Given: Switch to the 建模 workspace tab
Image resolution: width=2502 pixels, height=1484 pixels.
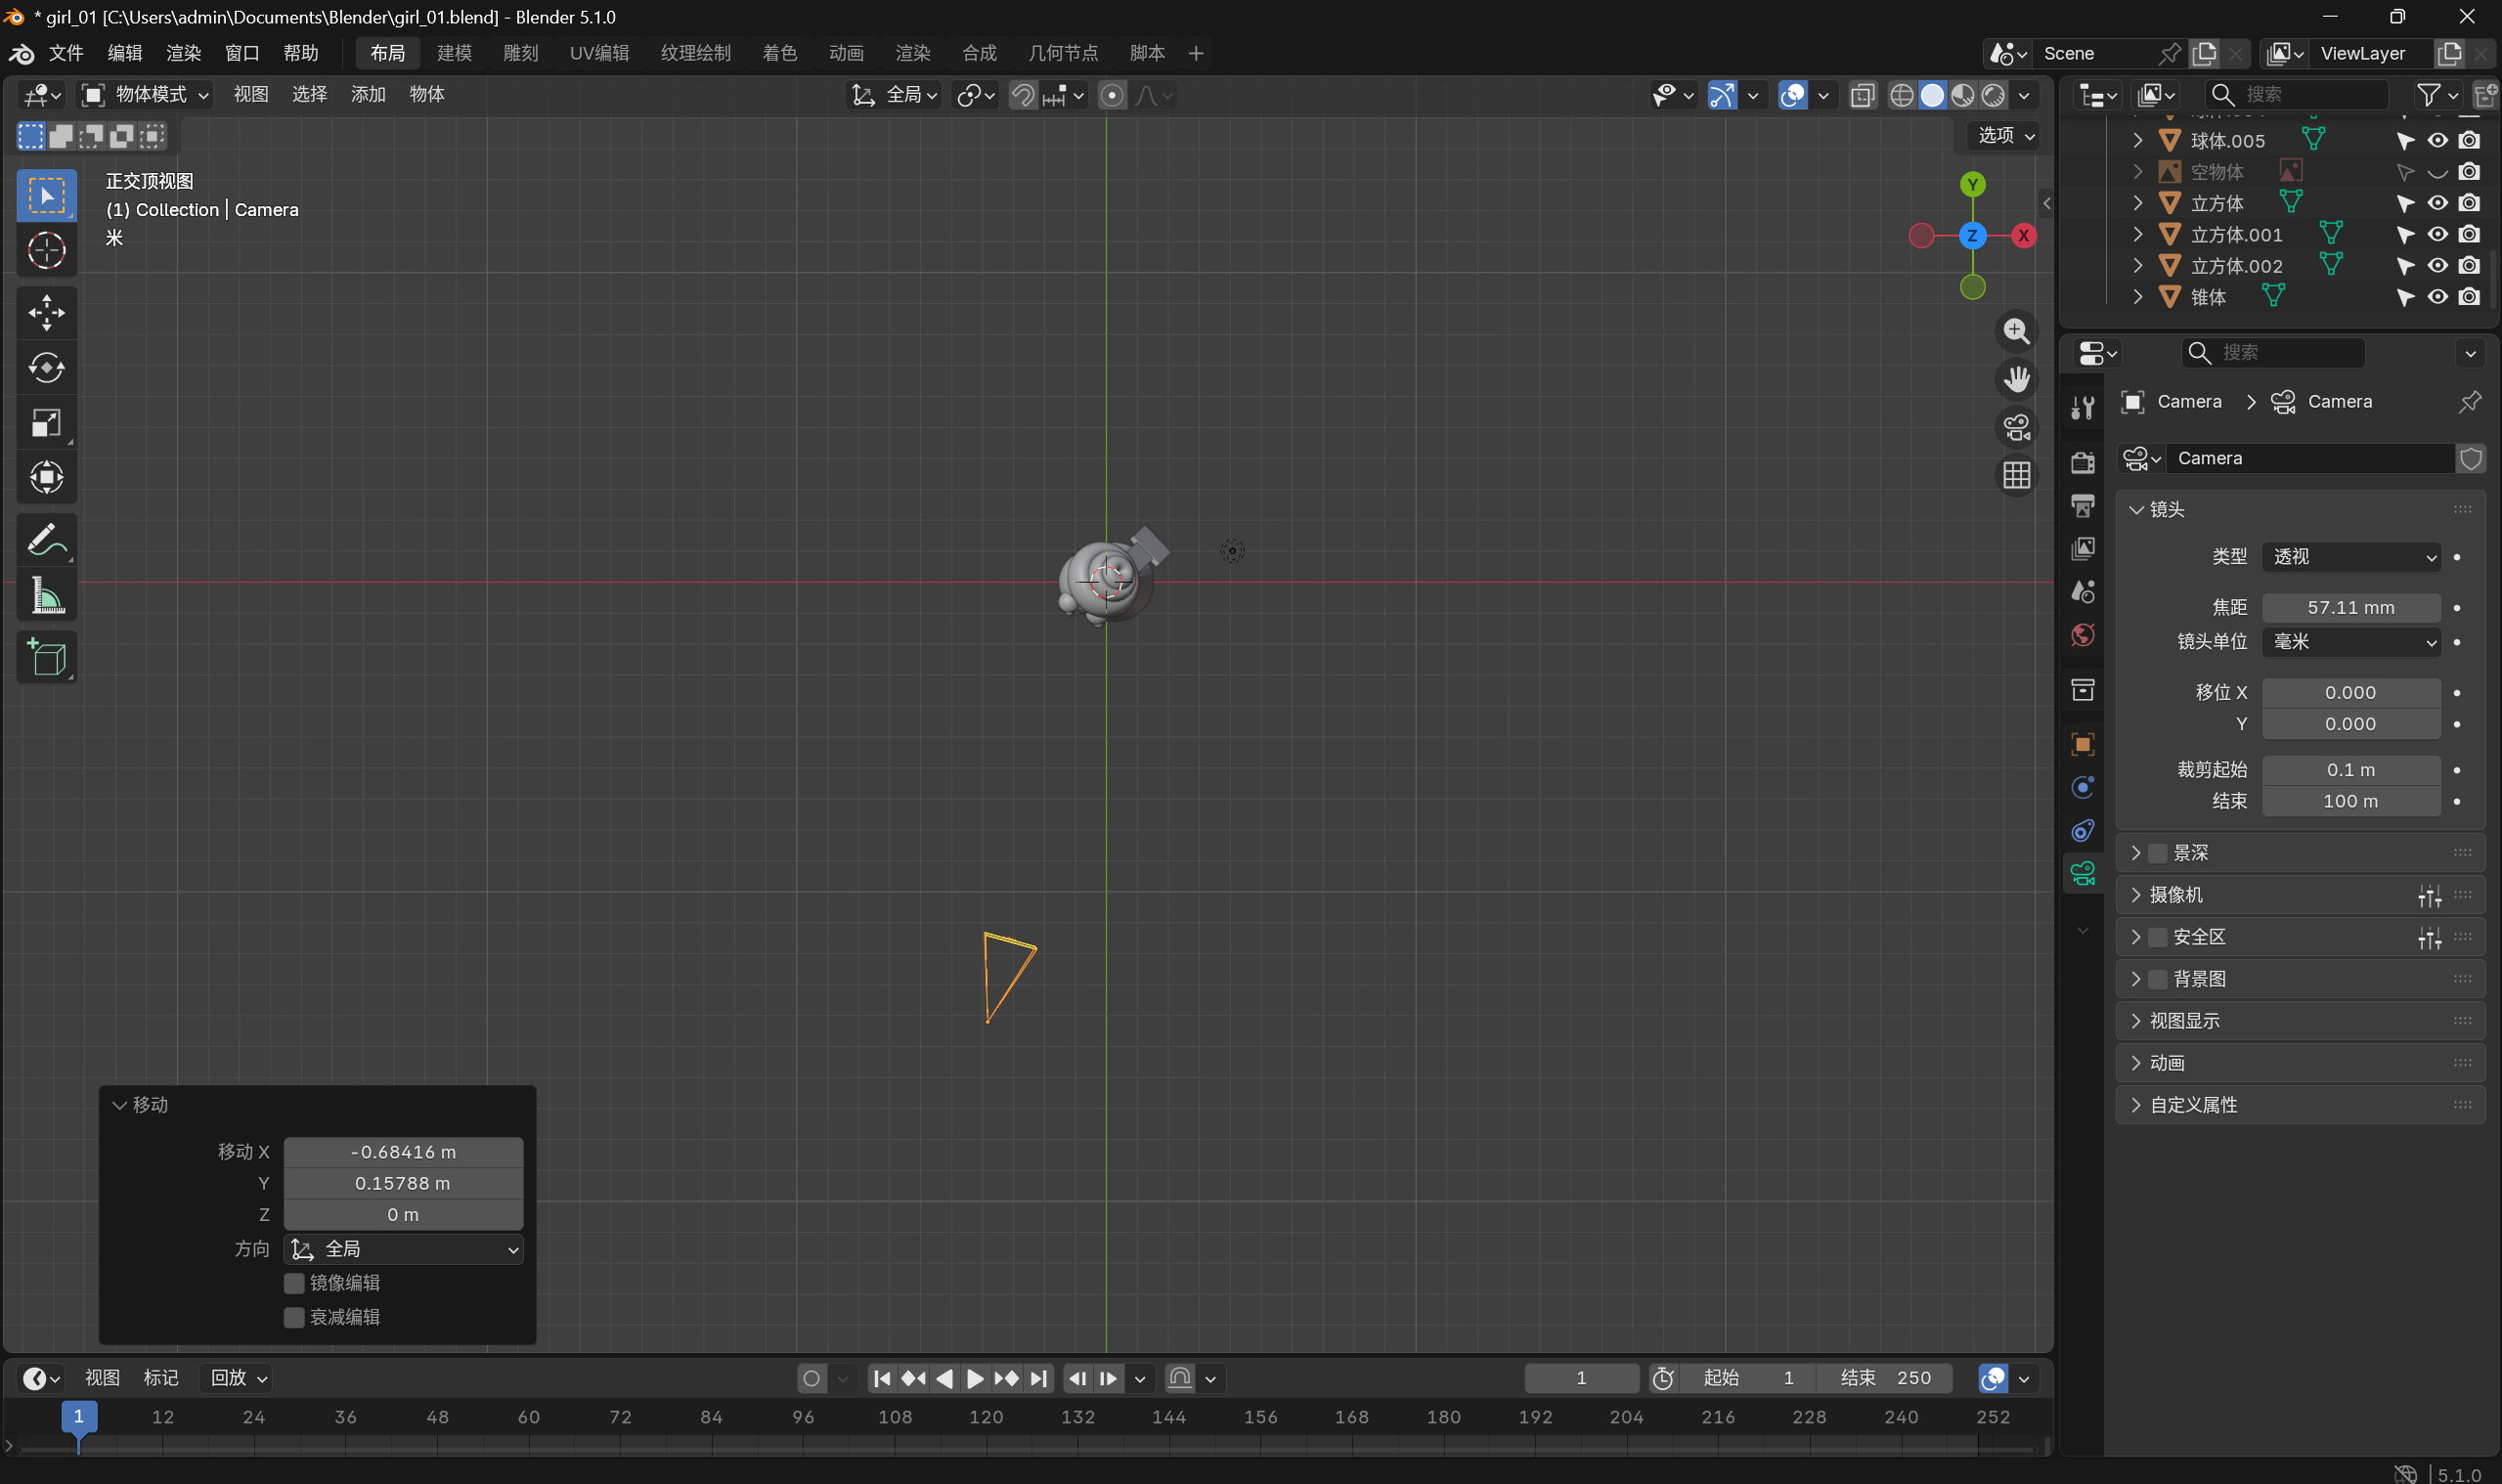Looking at the screenshot, I should 454,53.
